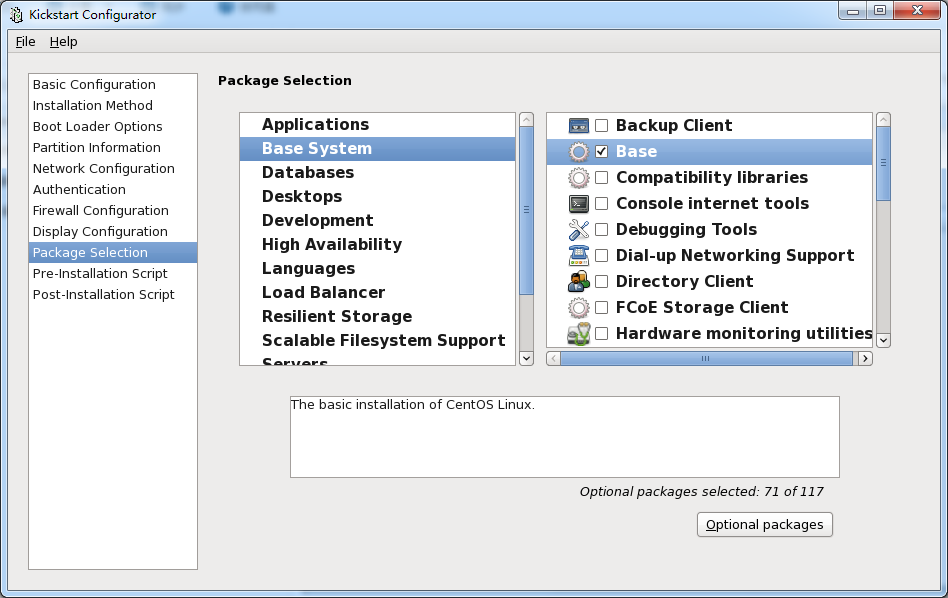Click the Directory Client icon
Image resolution: width=948 pixels, height=598 pixels.
coord(579,282)
